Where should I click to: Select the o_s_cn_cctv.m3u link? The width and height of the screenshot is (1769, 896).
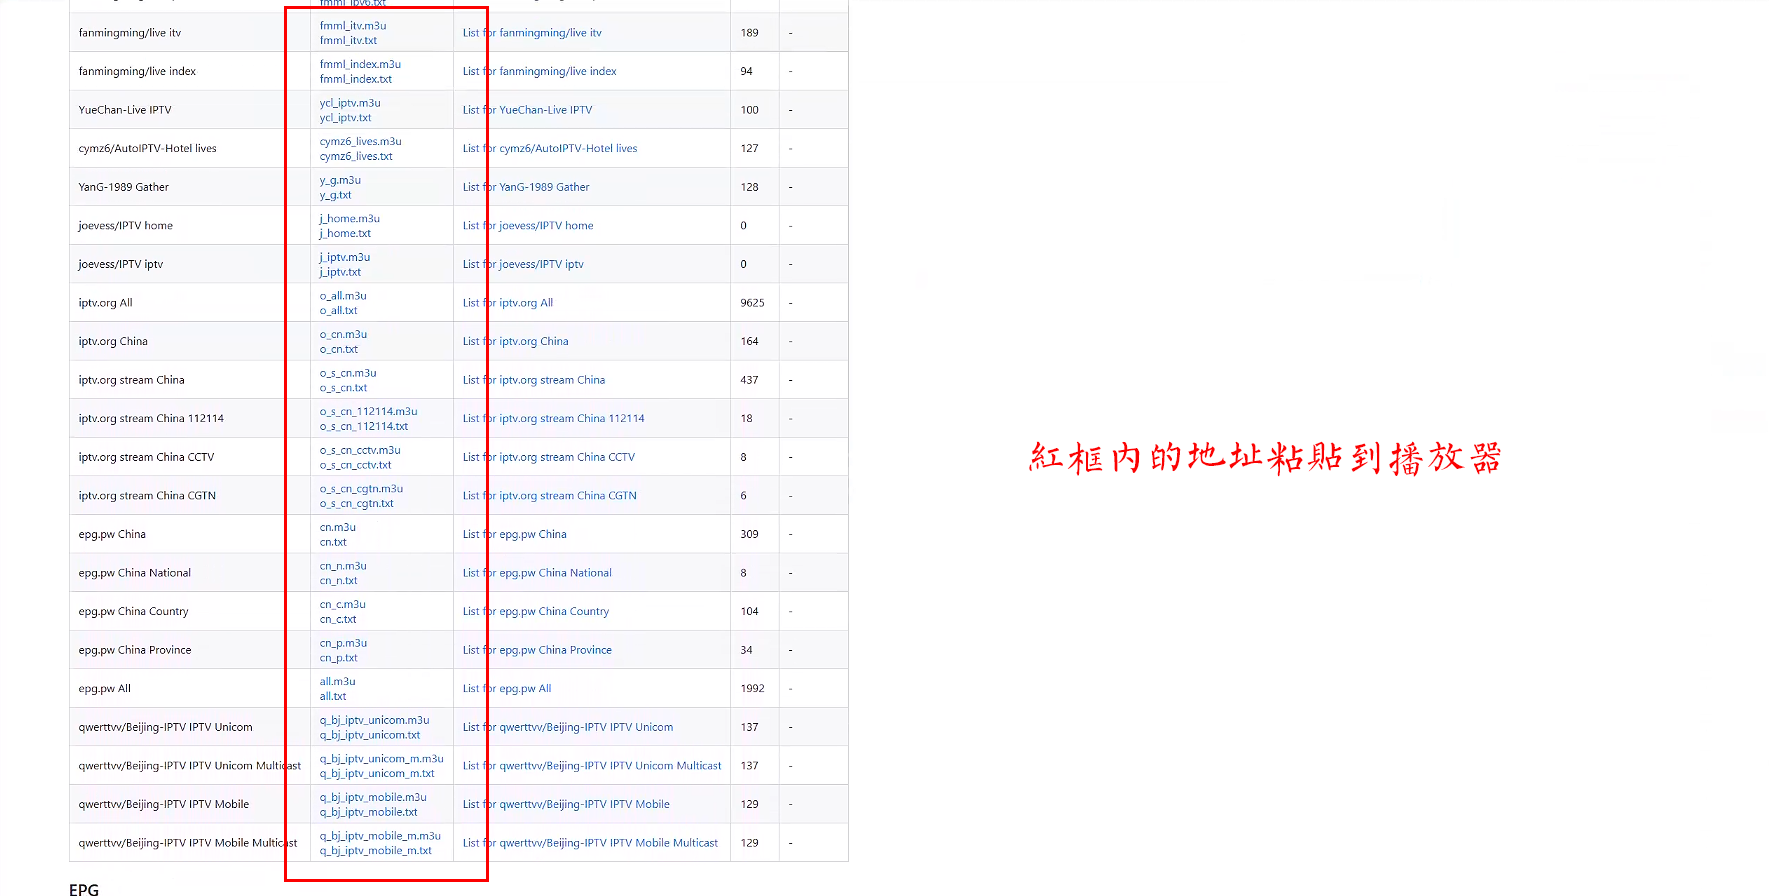[360, 450]
